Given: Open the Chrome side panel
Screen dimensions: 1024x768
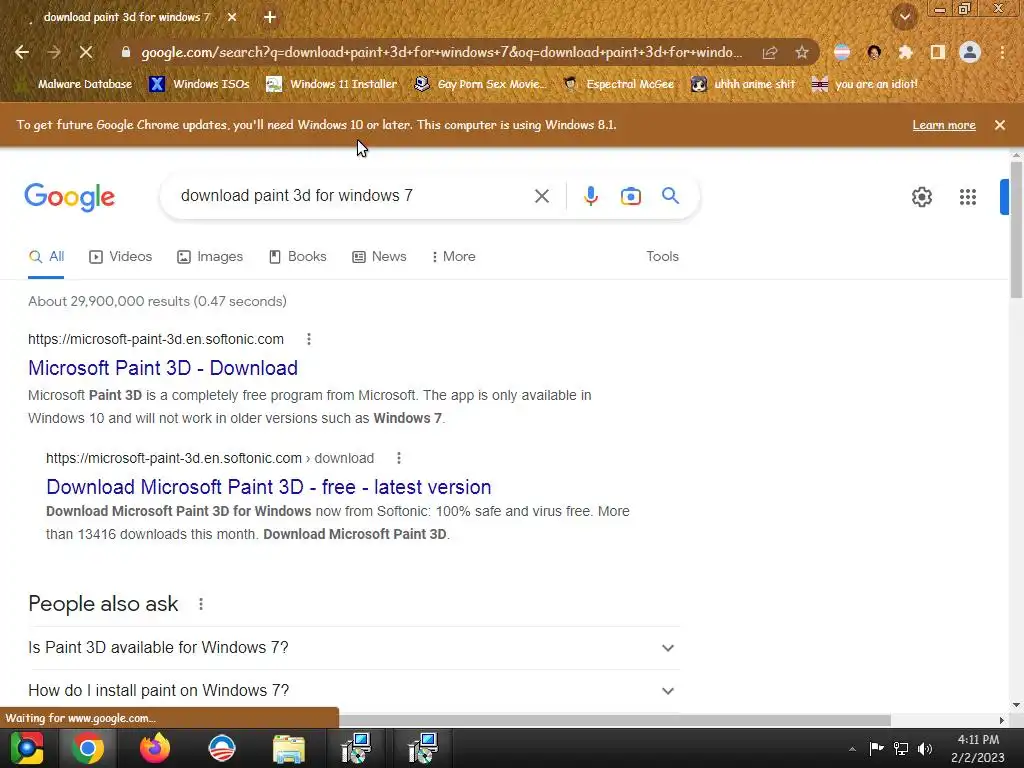Looking at the screenshot, I should (x=938, y=52).
